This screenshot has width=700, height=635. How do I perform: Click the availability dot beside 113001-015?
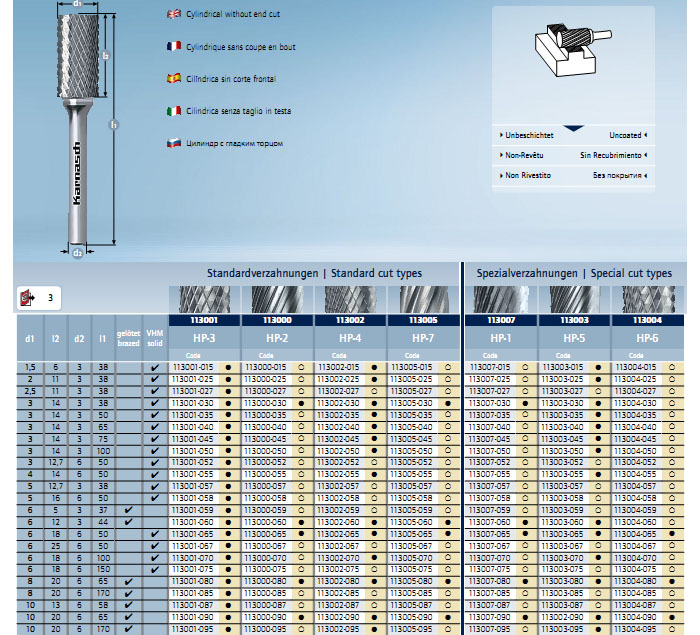pos(229,367)
